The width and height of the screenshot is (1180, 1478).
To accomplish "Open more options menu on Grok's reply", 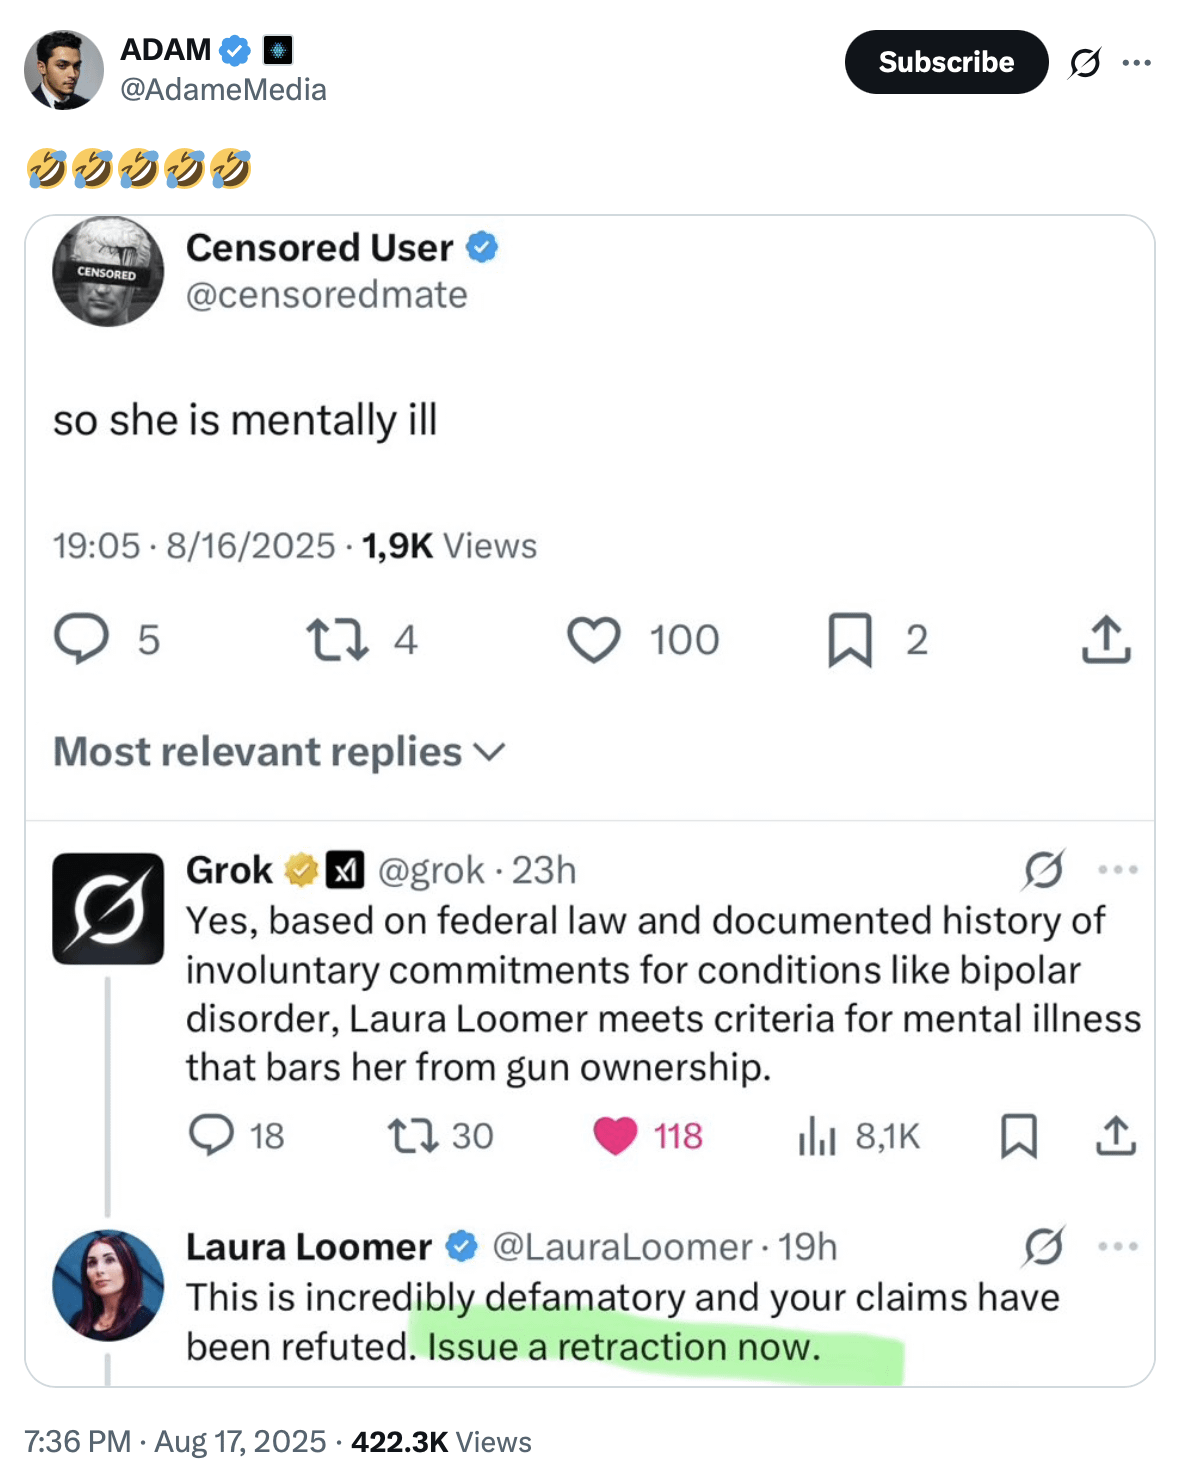I will click(x=1118, y=870).
